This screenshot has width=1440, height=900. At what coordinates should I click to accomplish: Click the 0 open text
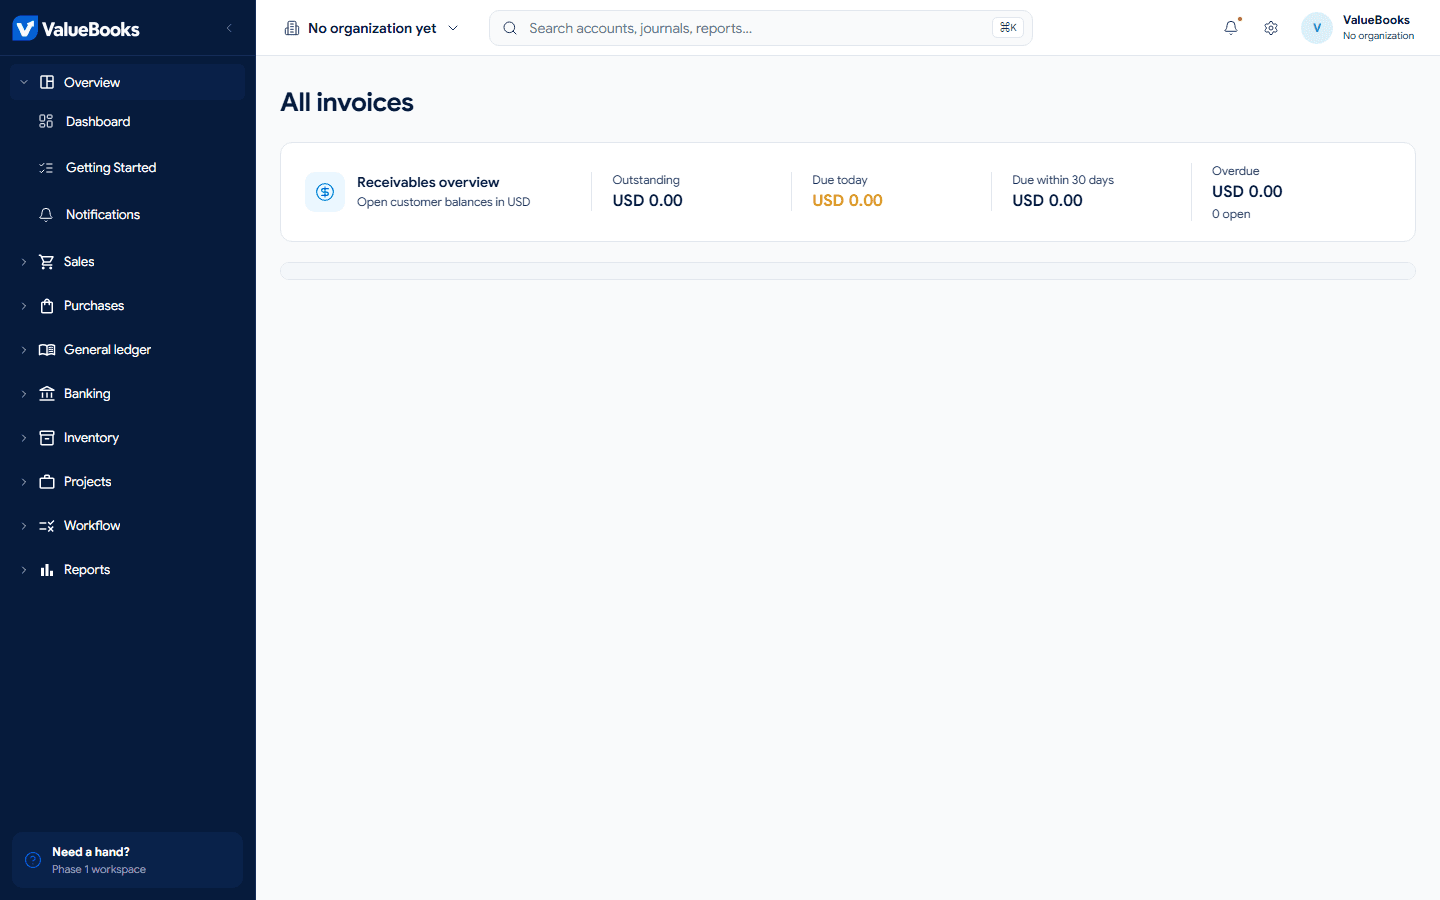click(x=1231, y=214)
